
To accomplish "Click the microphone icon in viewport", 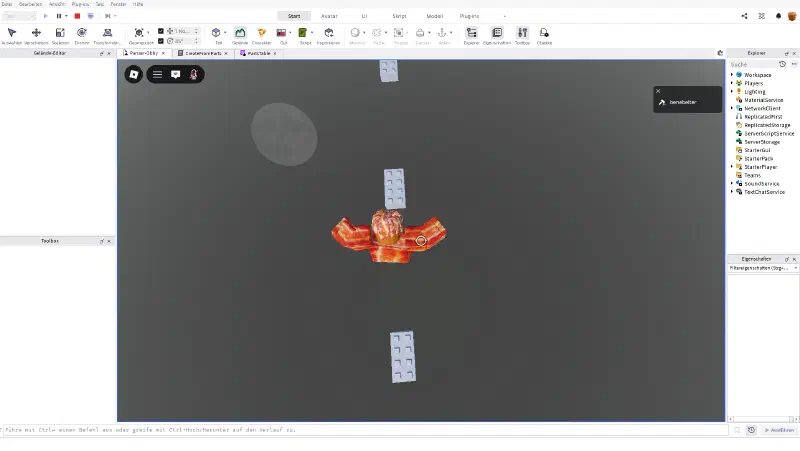I will tap(194, 74).
